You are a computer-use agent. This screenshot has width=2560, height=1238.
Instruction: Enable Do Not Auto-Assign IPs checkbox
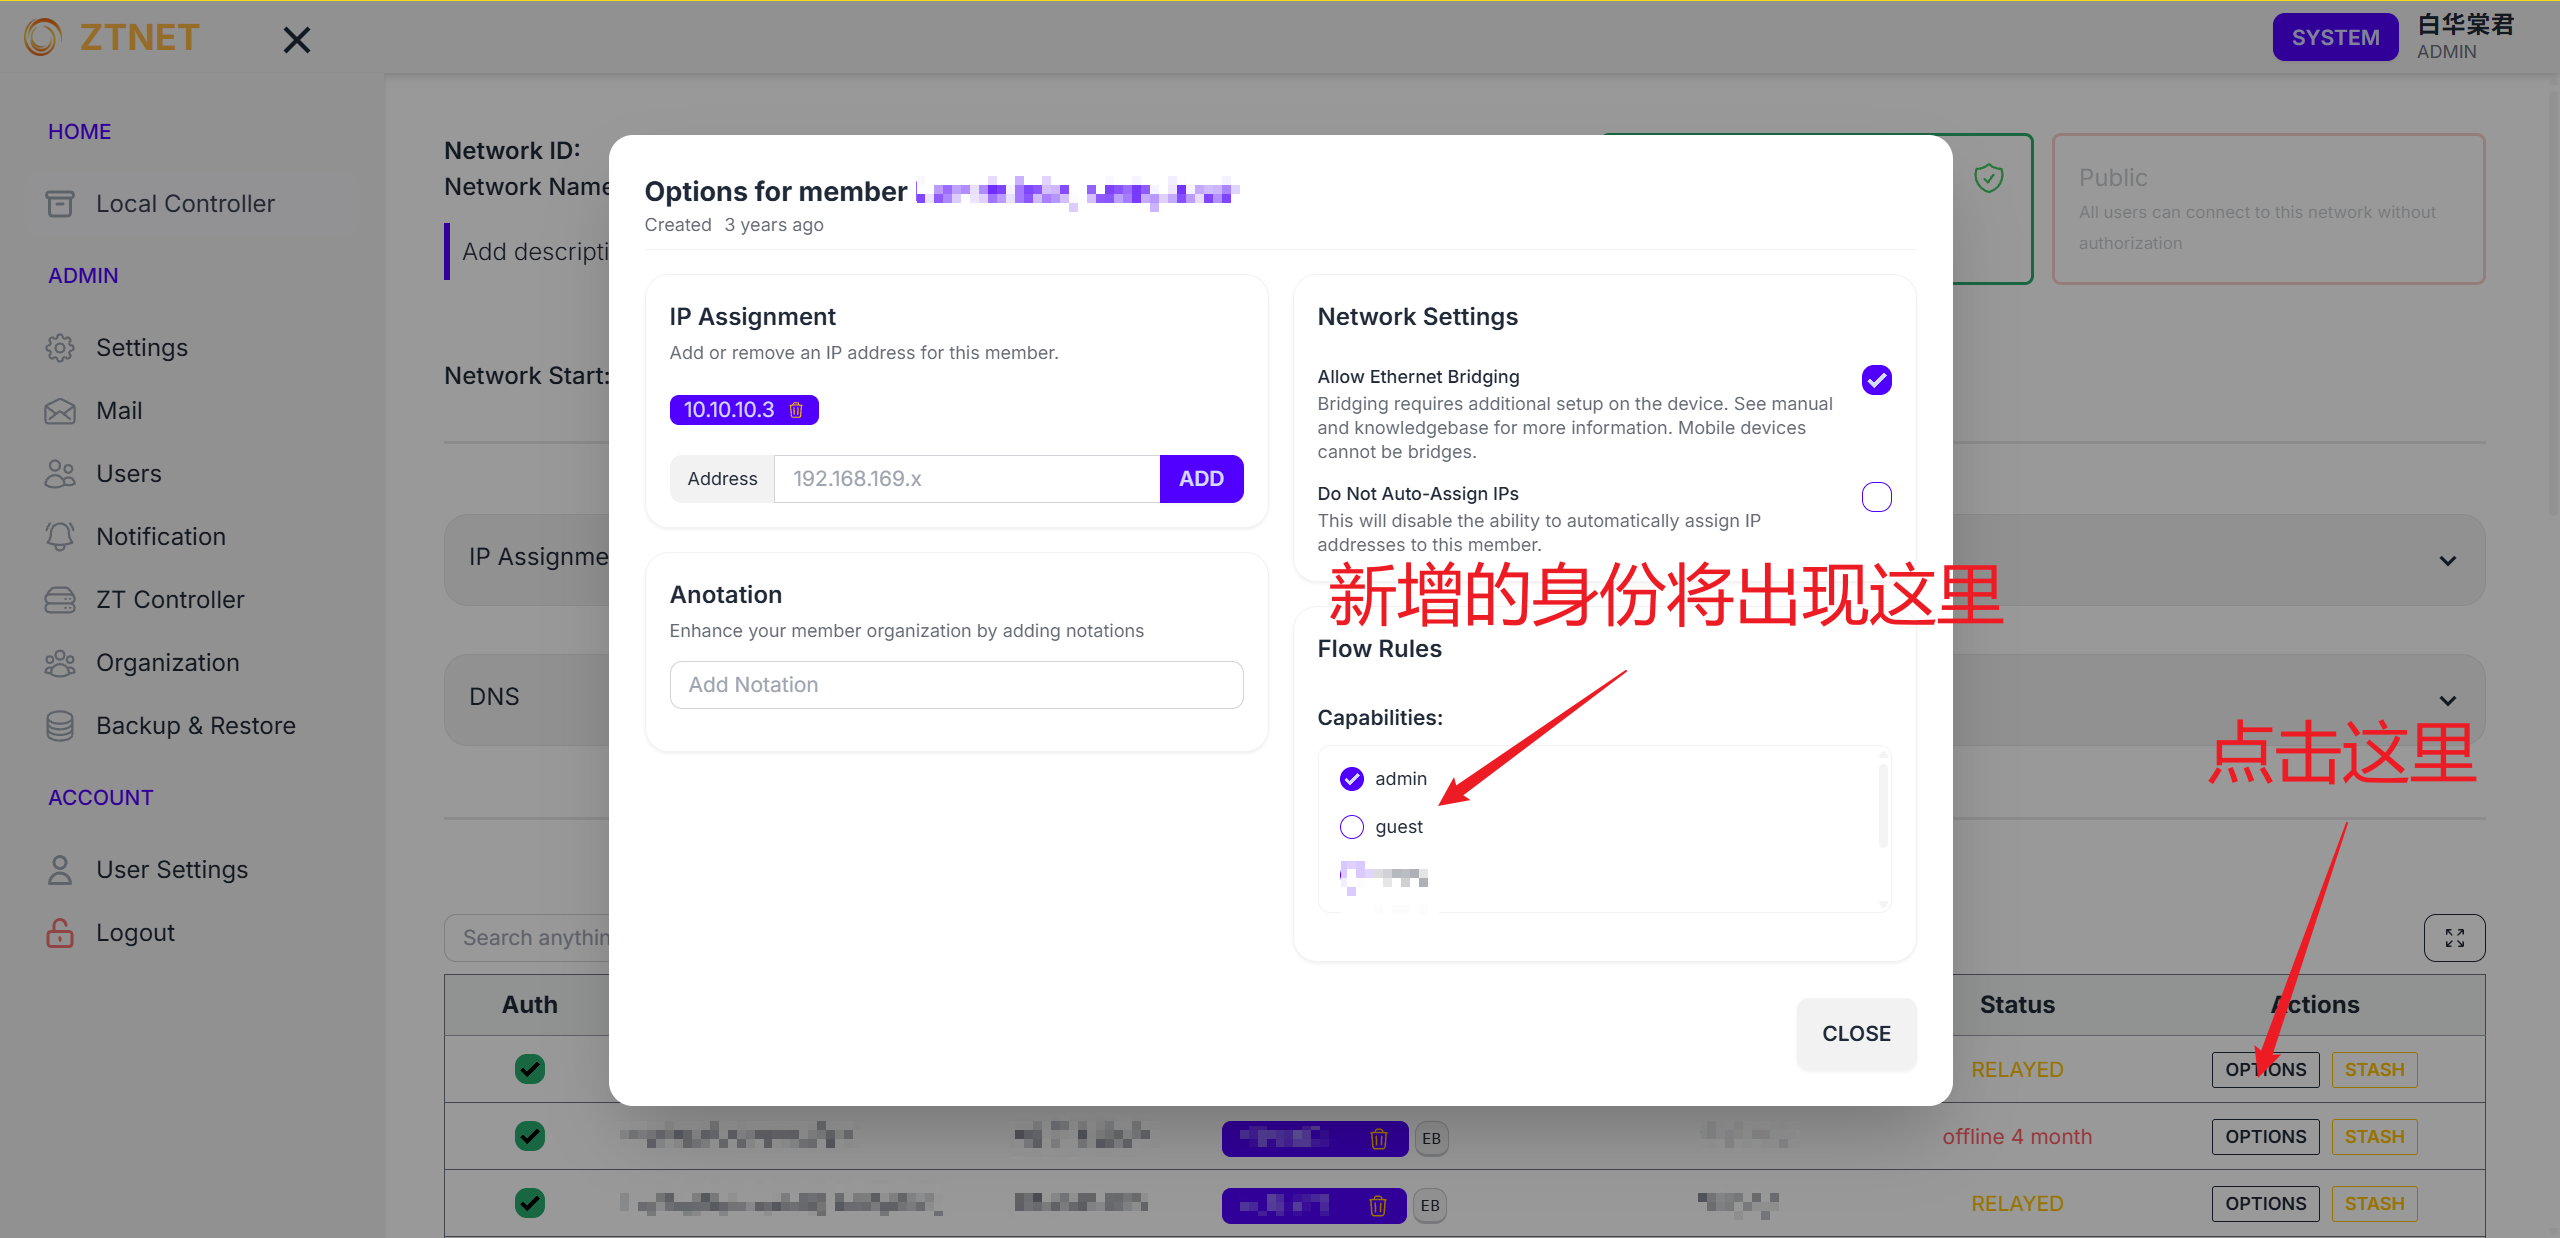(1876, 497)
